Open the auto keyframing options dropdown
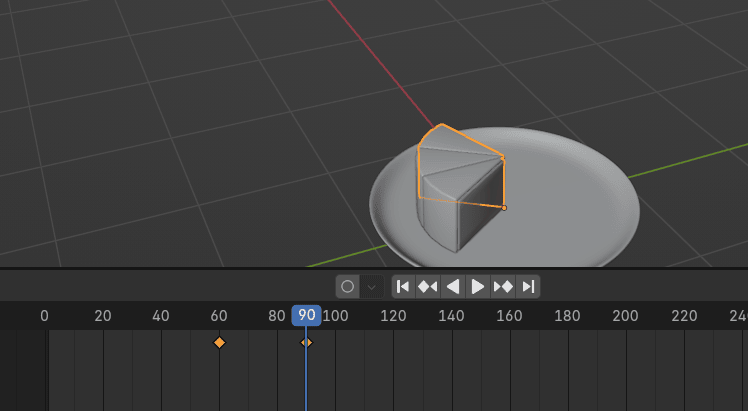The width and height of the screenshot is (748, 411). coord(372,287)
